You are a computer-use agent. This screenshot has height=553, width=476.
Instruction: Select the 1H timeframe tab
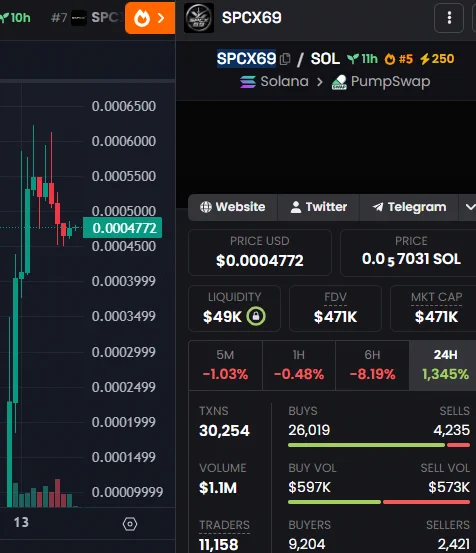click(299, 365)
